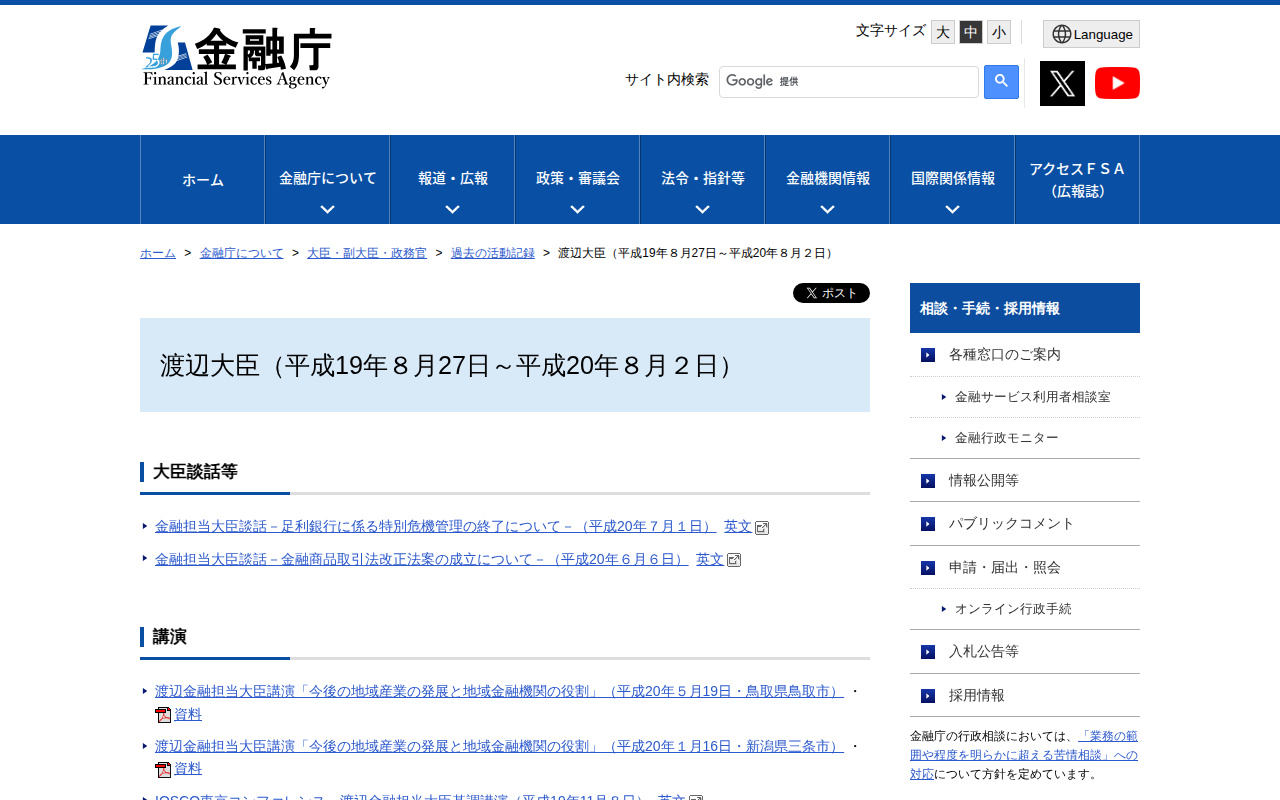Viewport: 1280px width, 800px height.
Task: Open オンライン行政手続 sidebar link
Action: click(x=1013, y=609)
